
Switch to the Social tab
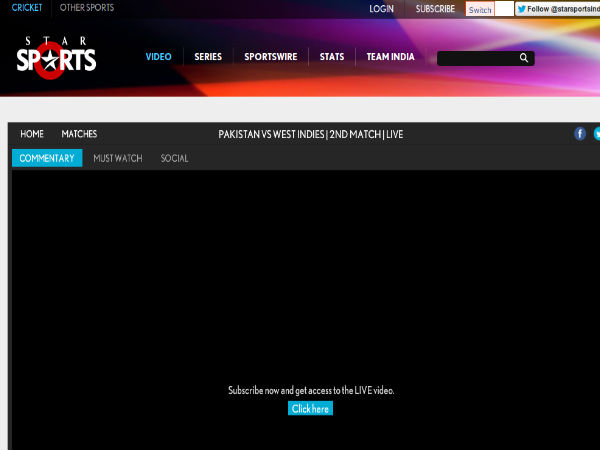174,158
